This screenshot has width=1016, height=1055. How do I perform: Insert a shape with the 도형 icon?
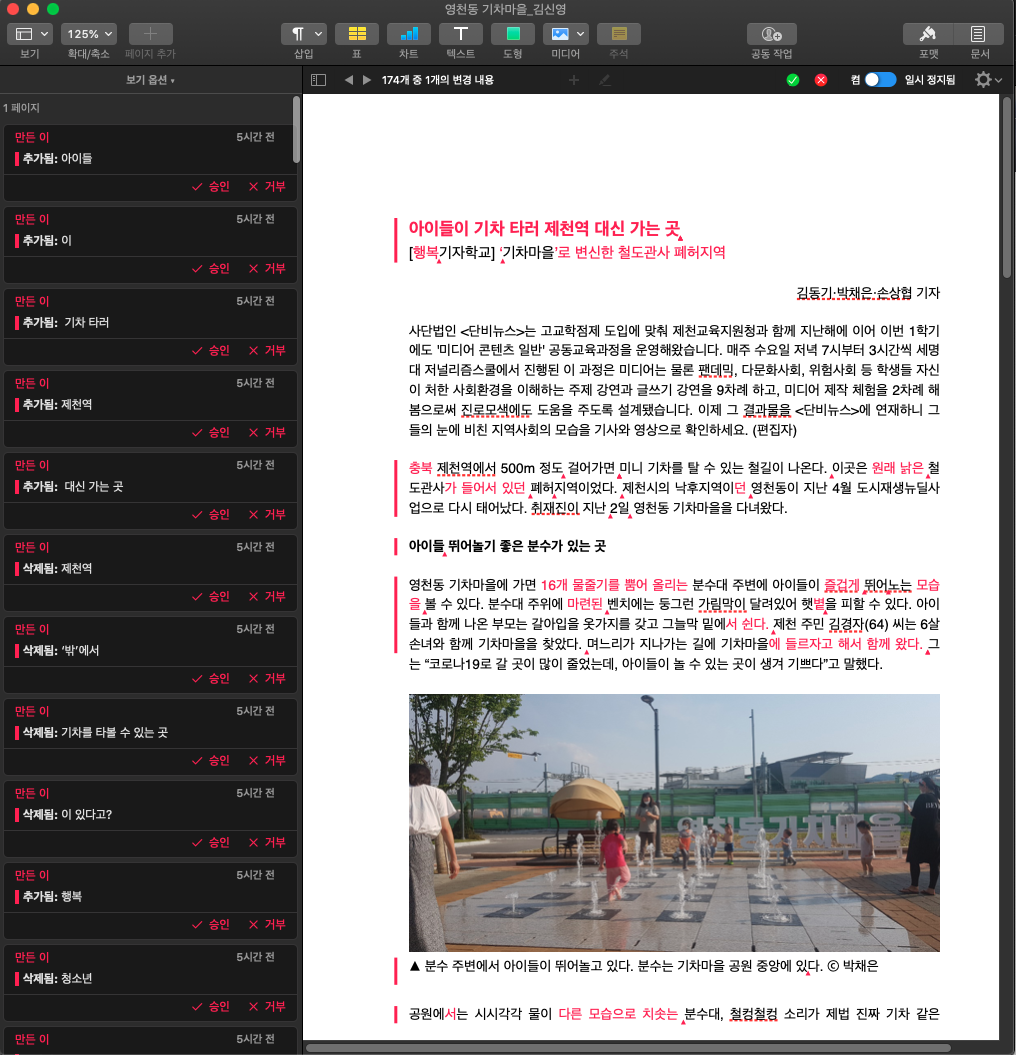coord(513,34)
